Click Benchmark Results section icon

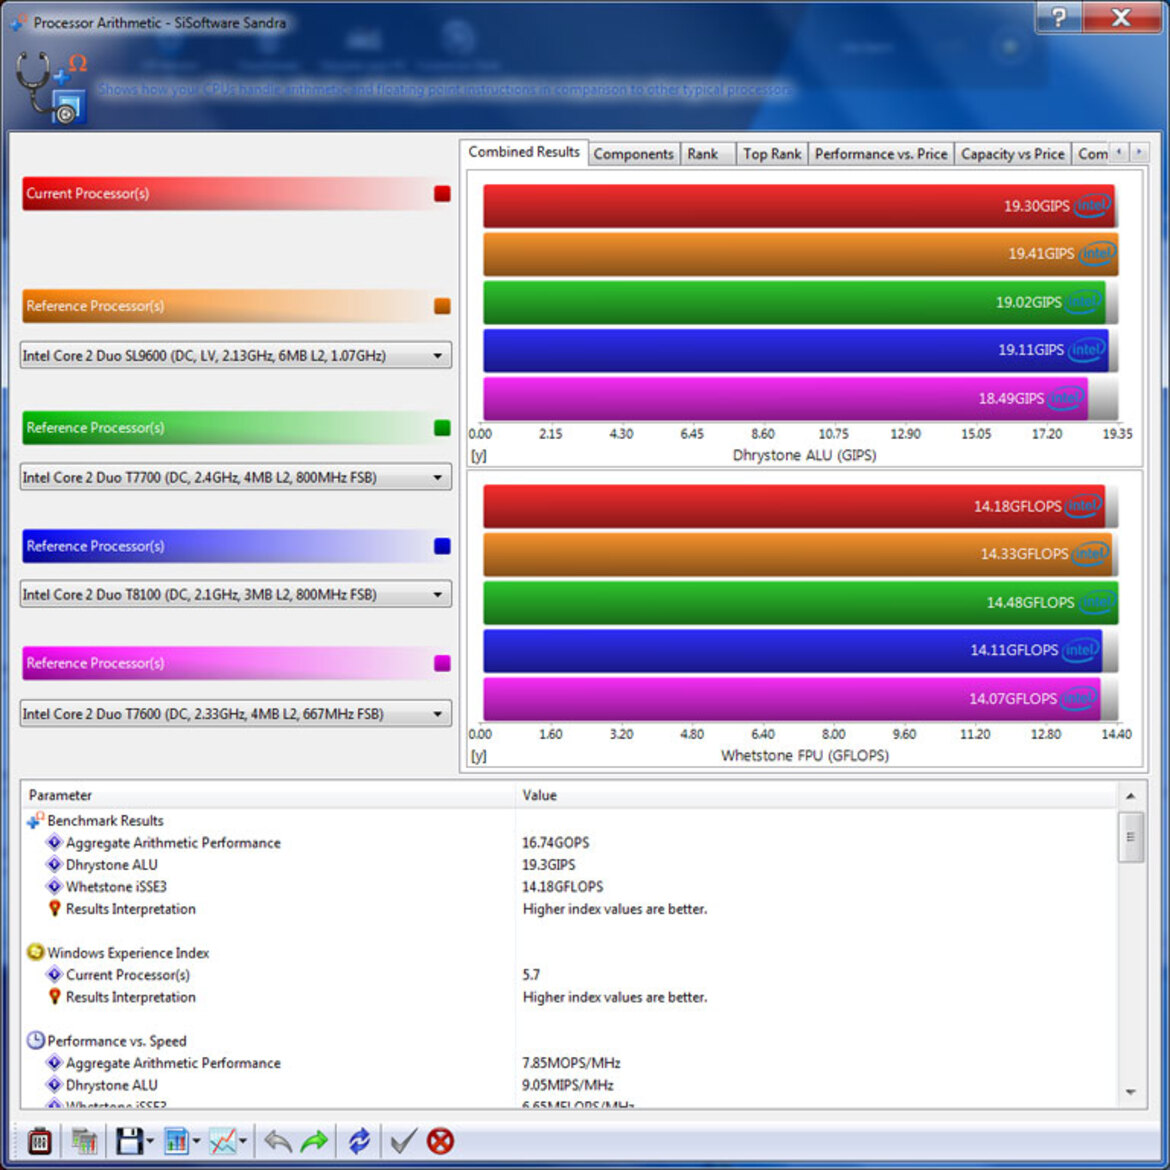[35, 820]
